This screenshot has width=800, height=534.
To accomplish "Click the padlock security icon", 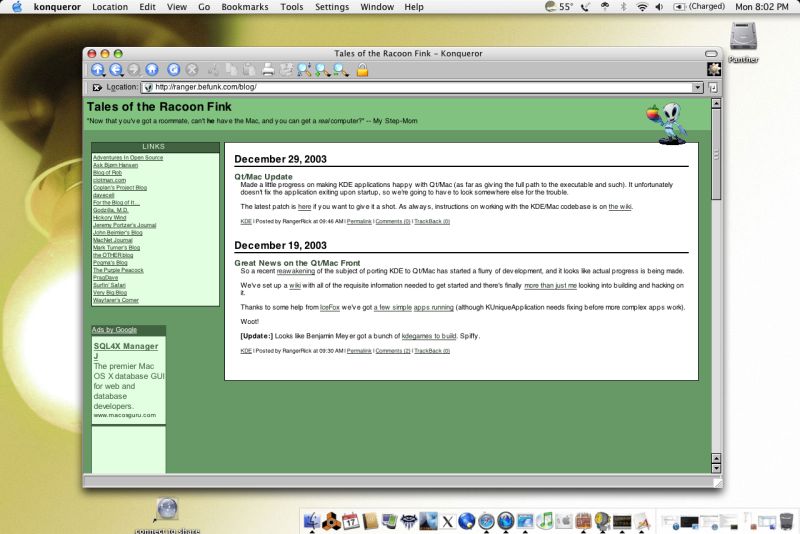I will [x=362, y=69].
